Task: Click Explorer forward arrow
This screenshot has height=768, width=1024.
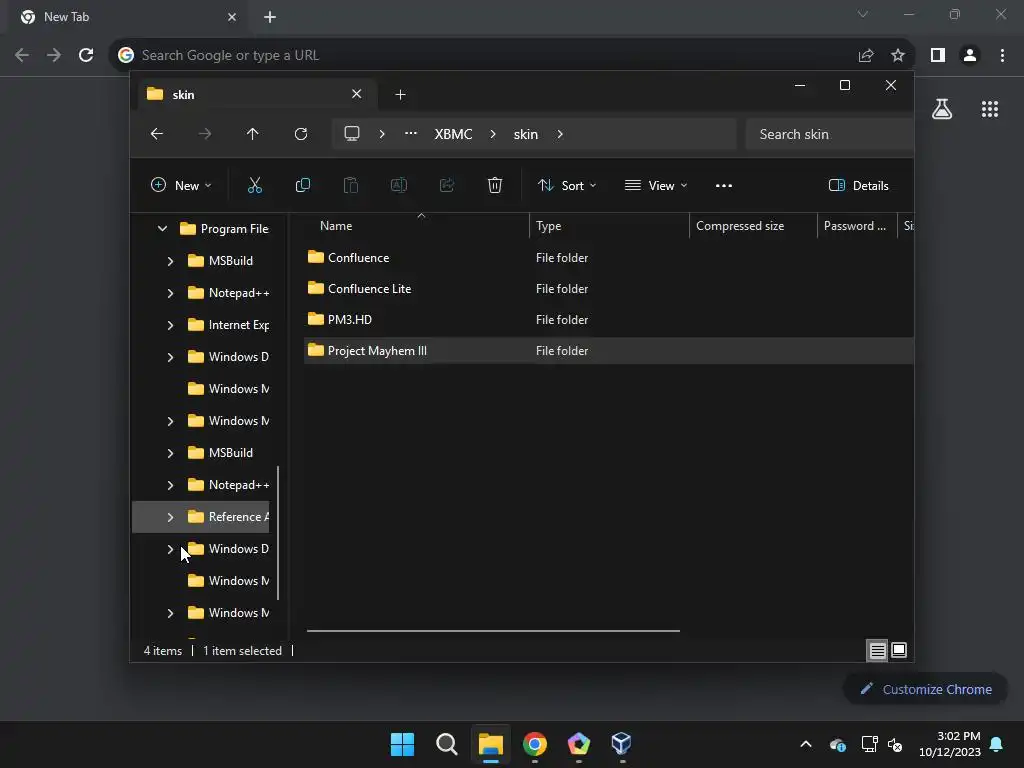Action: tap(204, 134)
